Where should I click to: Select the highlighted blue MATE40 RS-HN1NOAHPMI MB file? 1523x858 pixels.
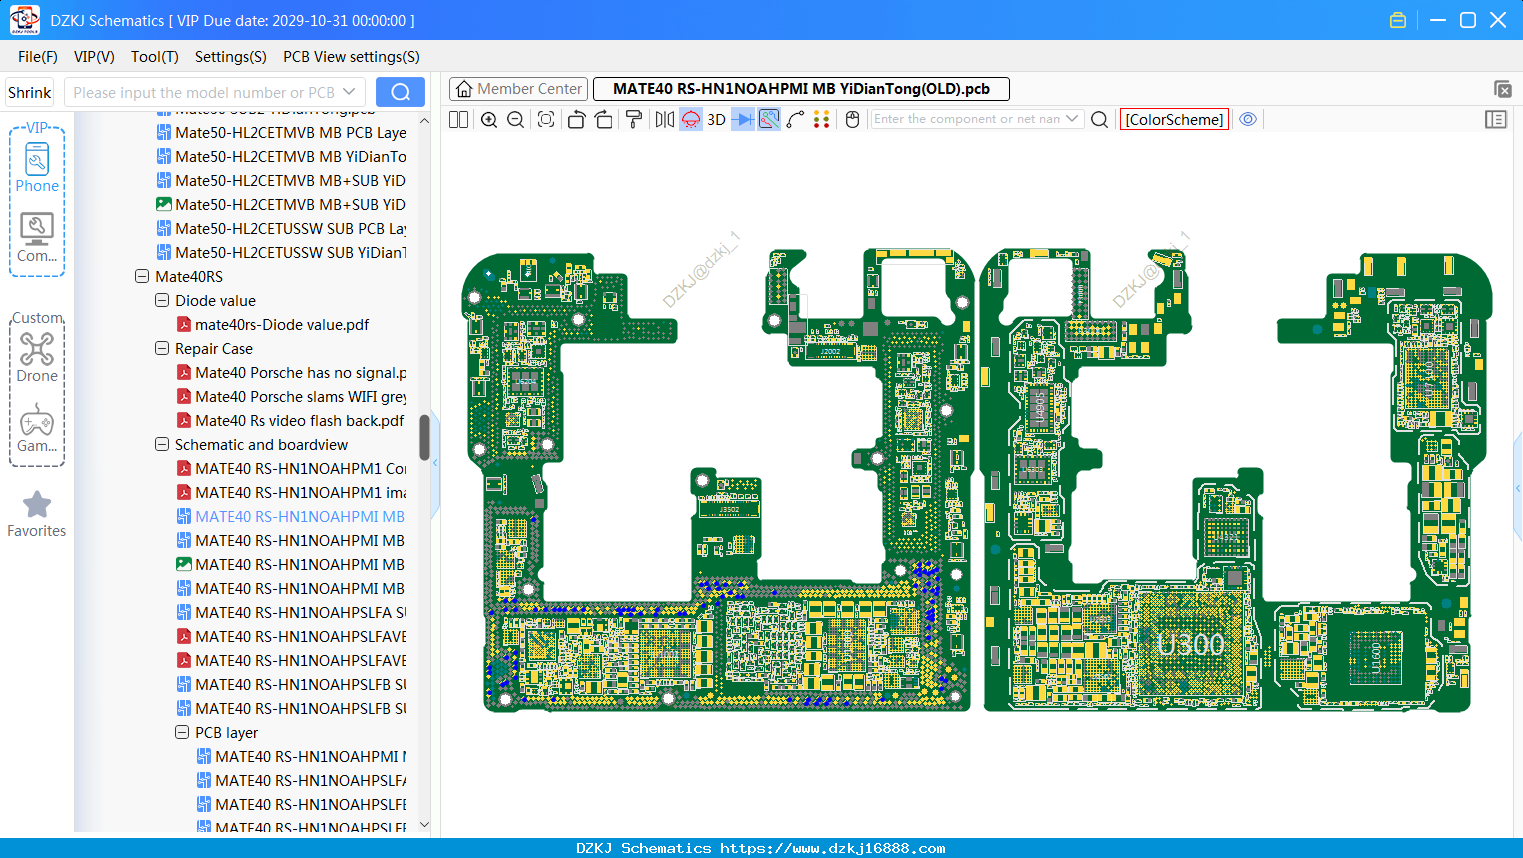[x=291, y=516]
